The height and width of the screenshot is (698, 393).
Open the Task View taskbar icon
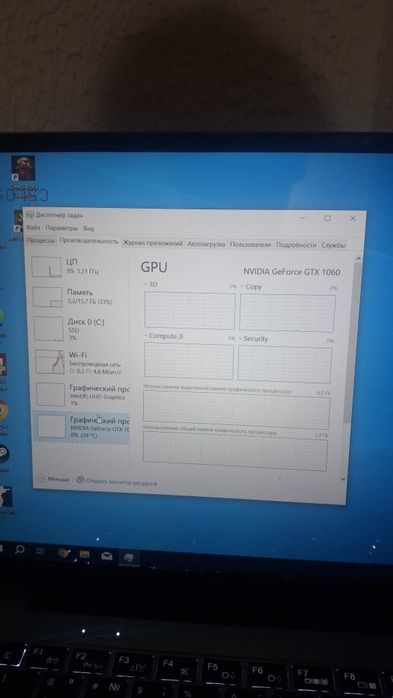pyautogui.click(x=40, y=551)
